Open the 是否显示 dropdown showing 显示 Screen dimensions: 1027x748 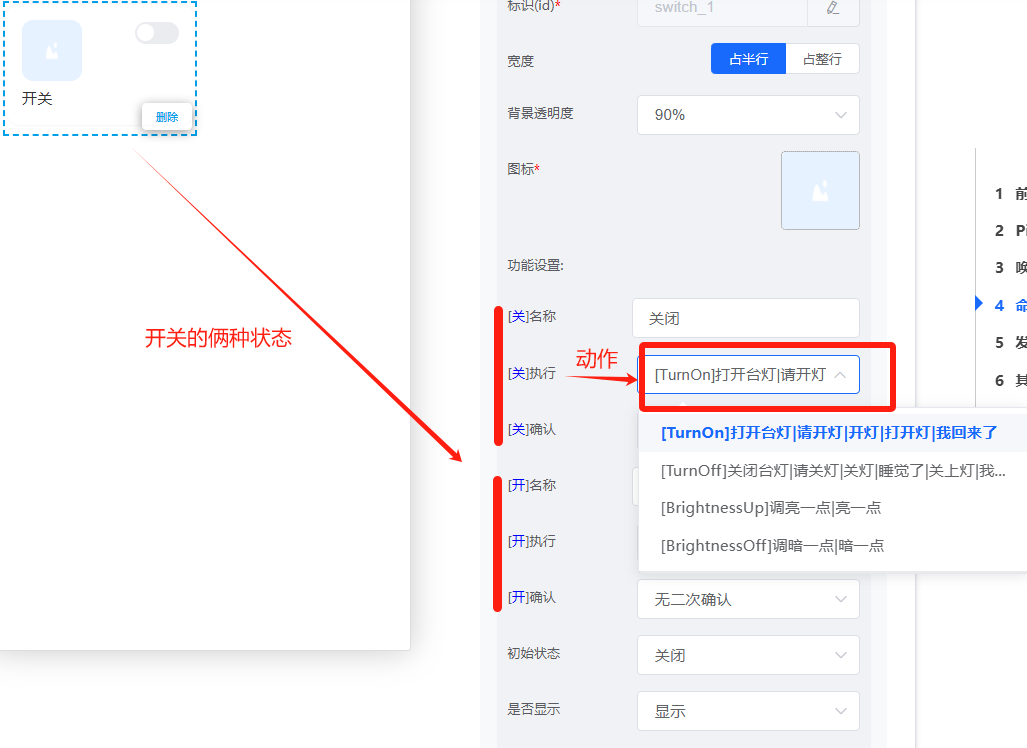748,711
